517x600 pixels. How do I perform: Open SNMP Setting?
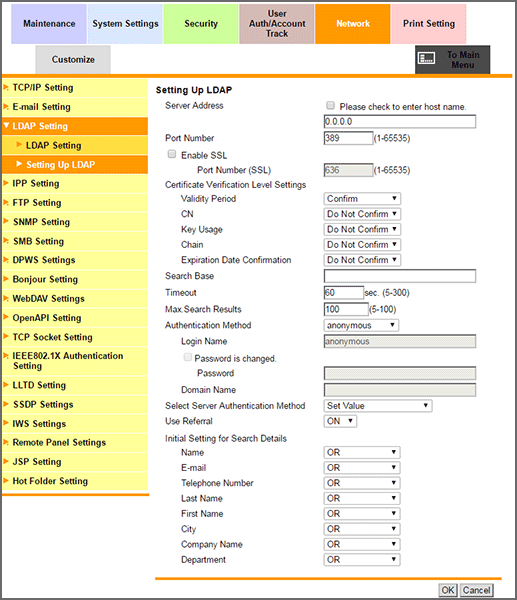(x=75, y=222)
